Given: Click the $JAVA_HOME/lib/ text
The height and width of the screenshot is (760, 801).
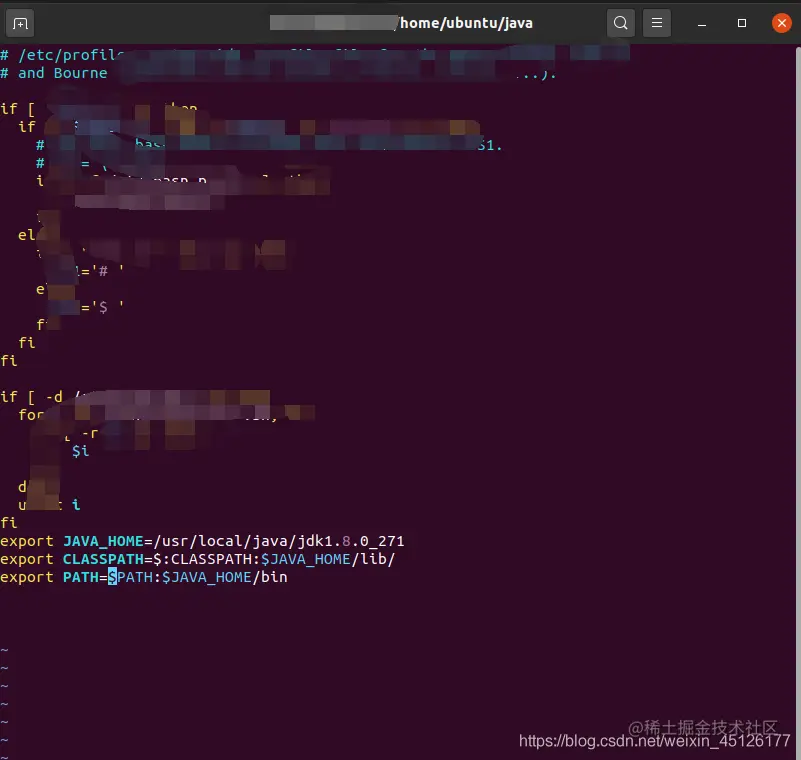Looking at the screenshot, I should (328, 559).
